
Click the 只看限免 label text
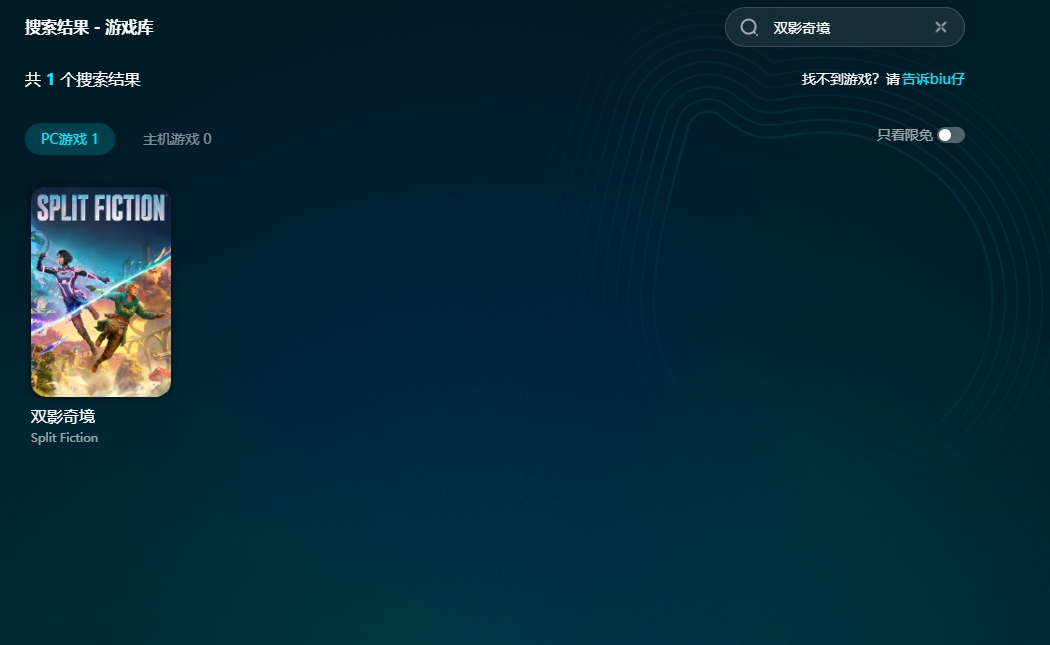pos(904,135)
